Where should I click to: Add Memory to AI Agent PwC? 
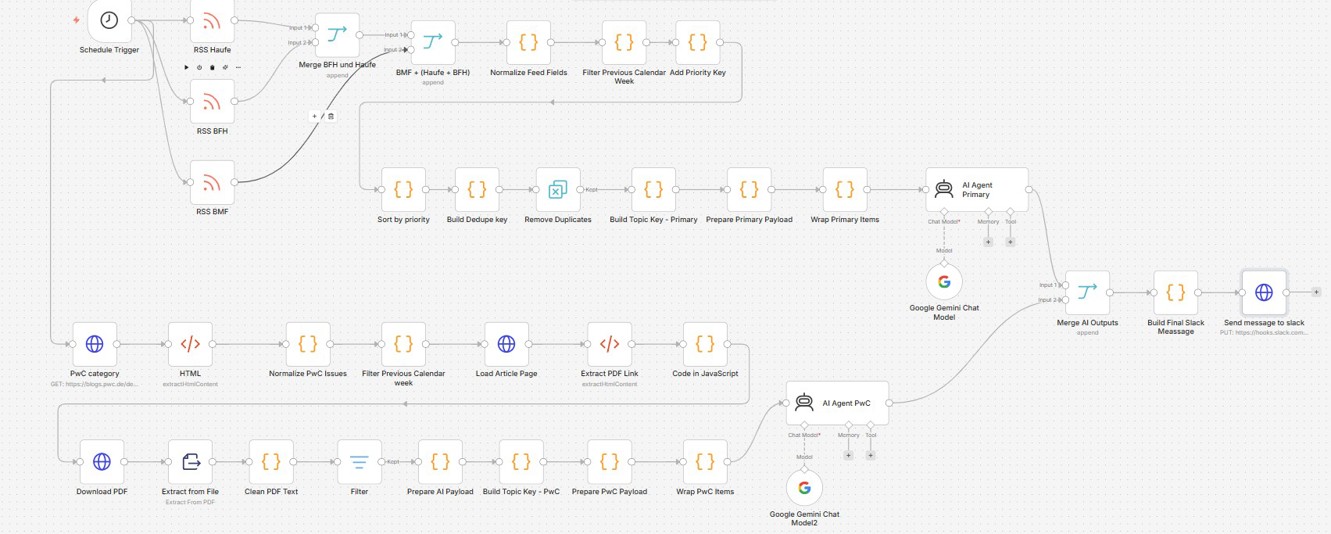pos(848,455)
